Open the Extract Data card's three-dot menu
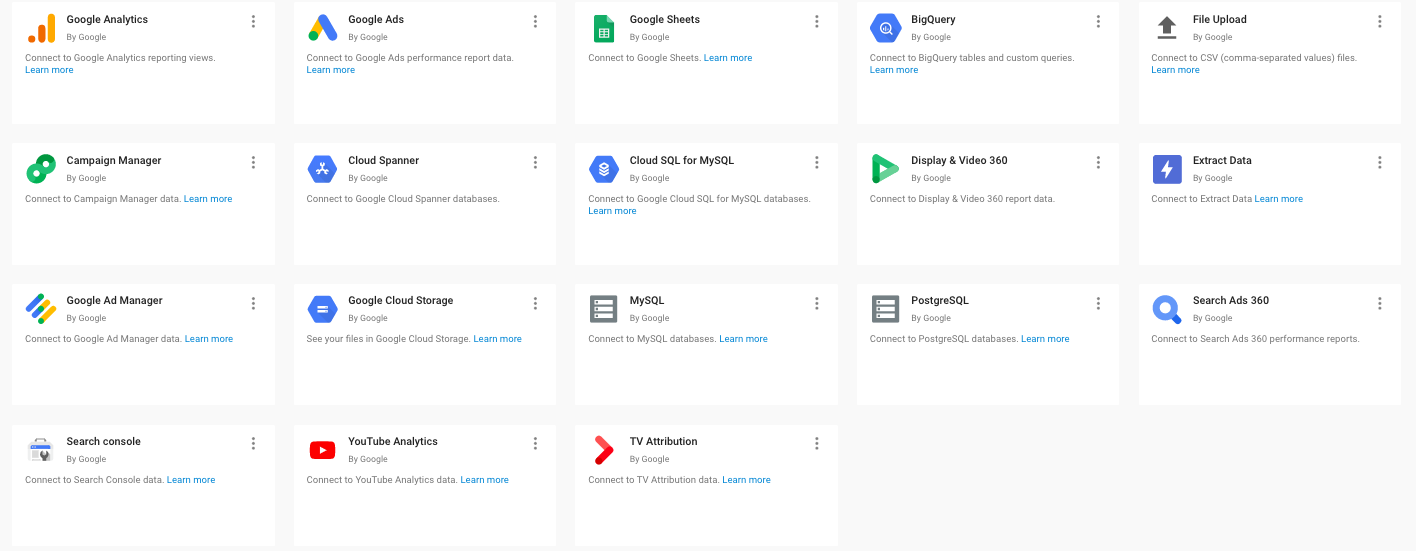 click(1380, 162)
